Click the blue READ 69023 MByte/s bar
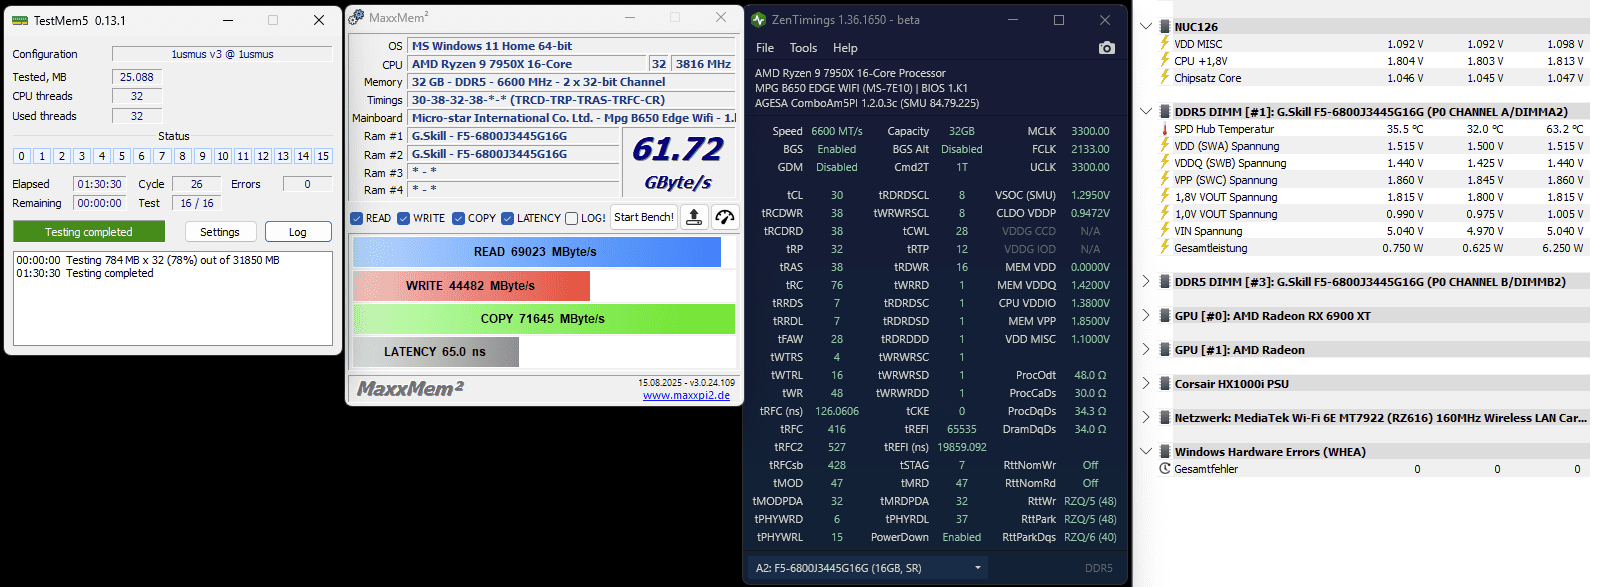The image size is (1606, 587). click(537, 252)
